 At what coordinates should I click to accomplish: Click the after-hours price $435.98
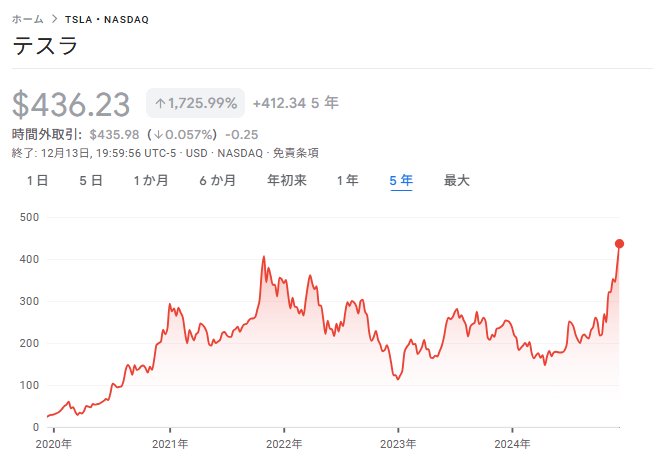coord(113,135)
